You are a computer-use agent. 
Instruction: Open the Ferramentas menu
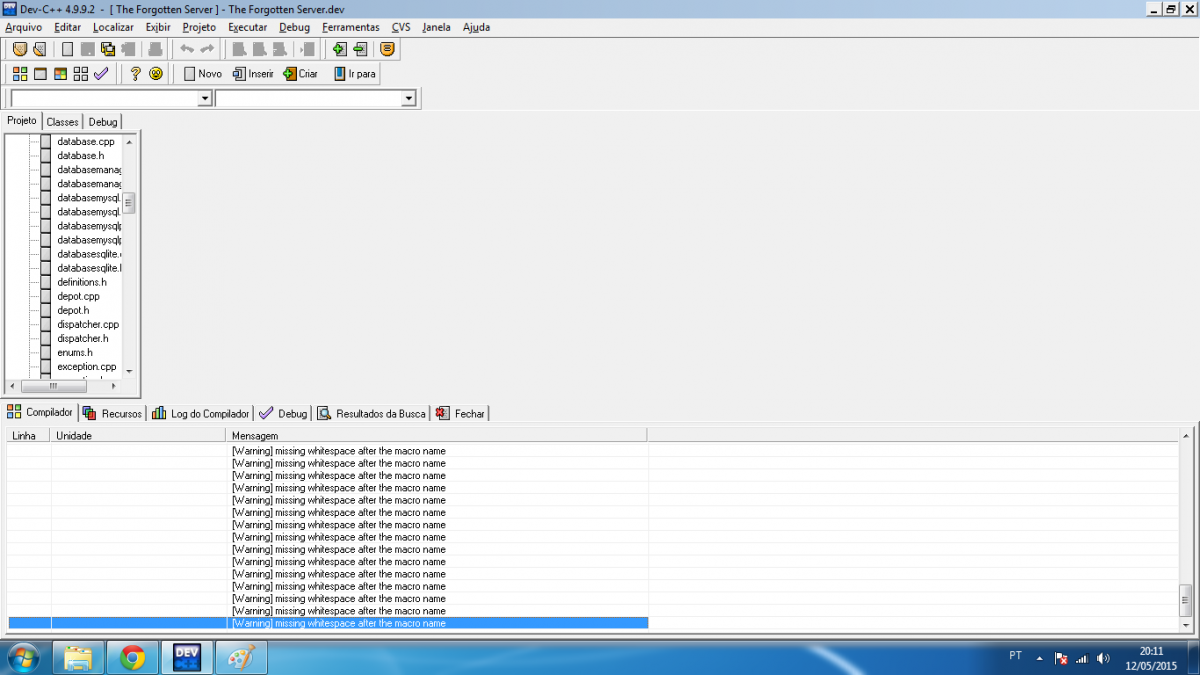[351, 27]
